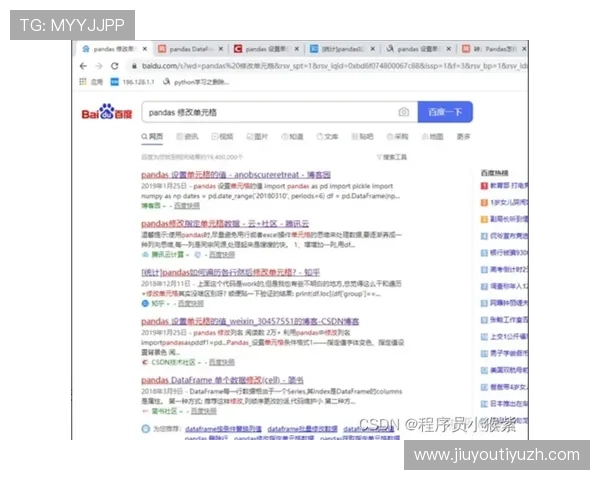Screen dimensions: 600x480
Task: Select the 采购 search category
Action: tap(397, 136)
